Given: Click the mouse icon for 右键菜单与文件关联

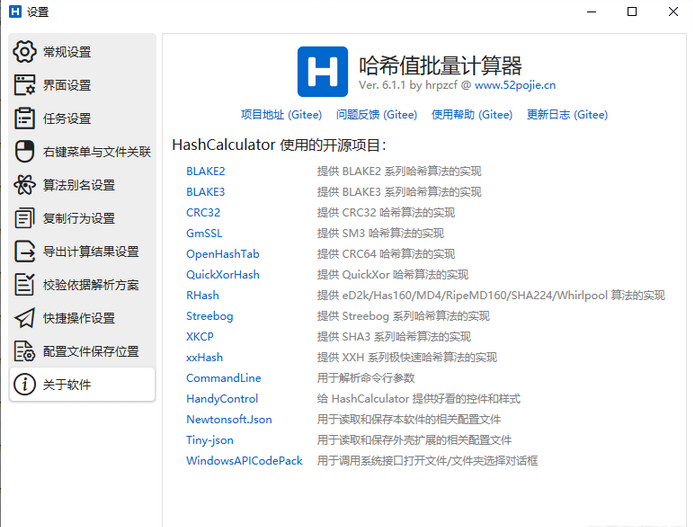Looking at the screenshot, I should click(x=24, y=152).
